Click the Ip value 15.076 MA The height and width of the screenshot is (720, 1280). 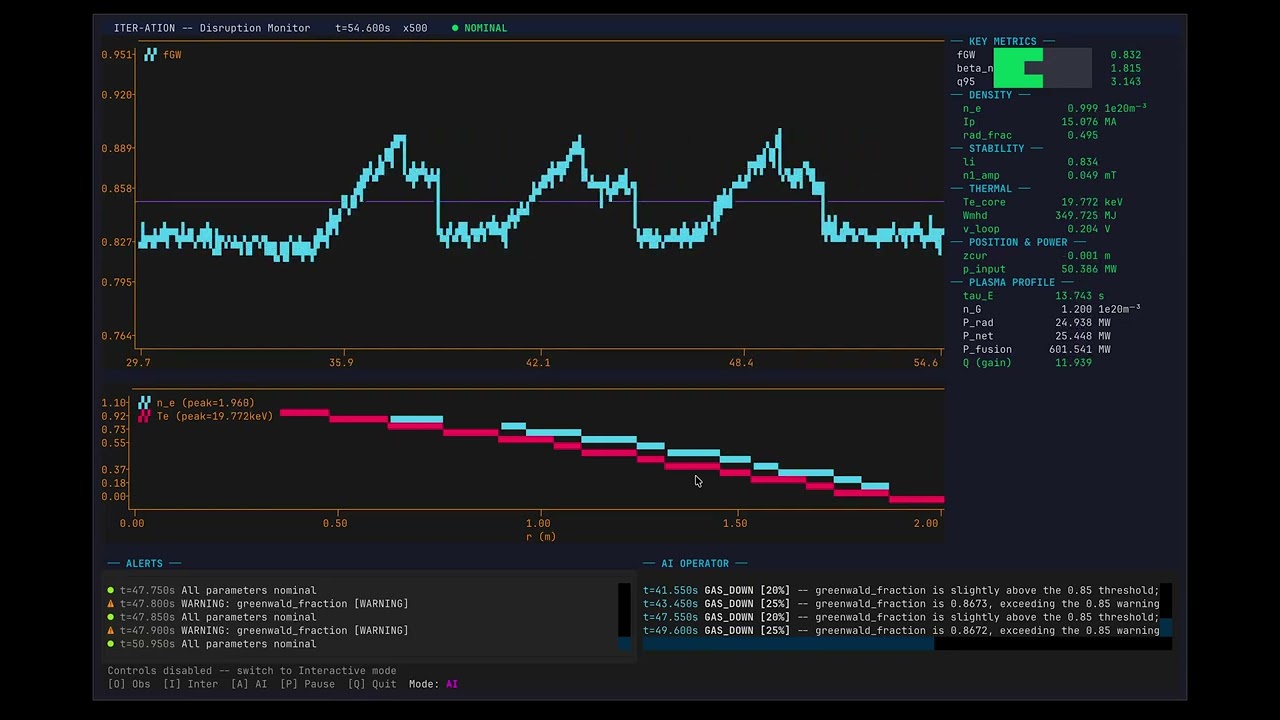point(1089,122)
